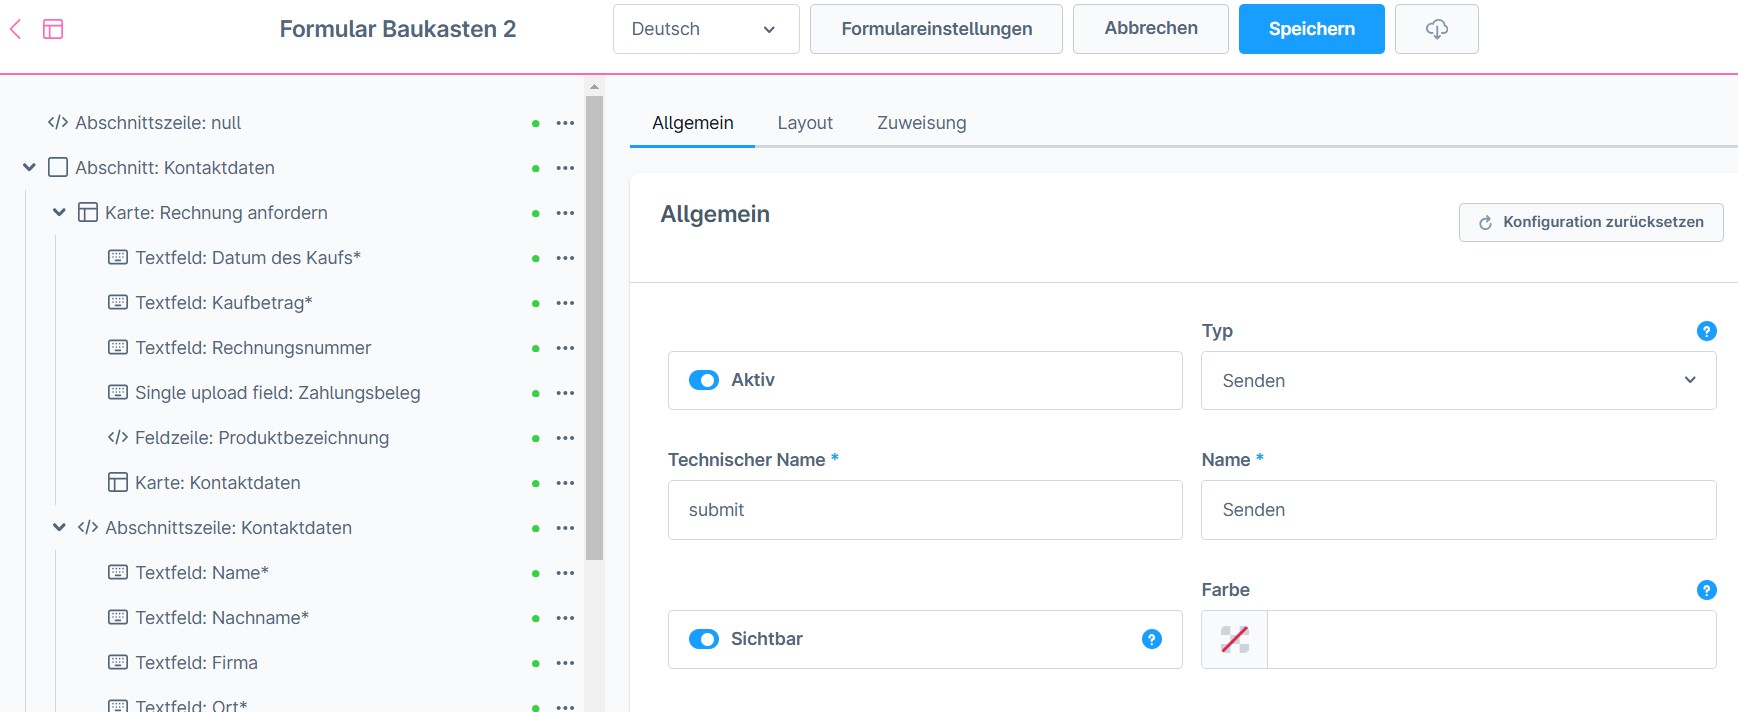Switch to the Layout tab

point(804,123)
